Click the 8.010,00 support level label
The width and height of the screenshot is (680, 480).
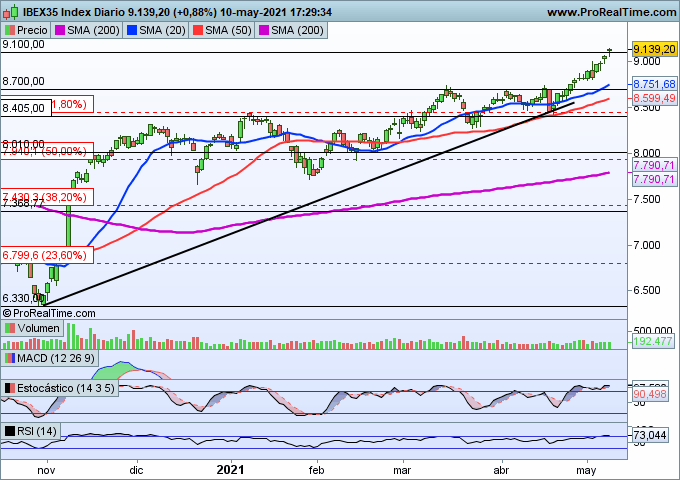tap(23, 144)
